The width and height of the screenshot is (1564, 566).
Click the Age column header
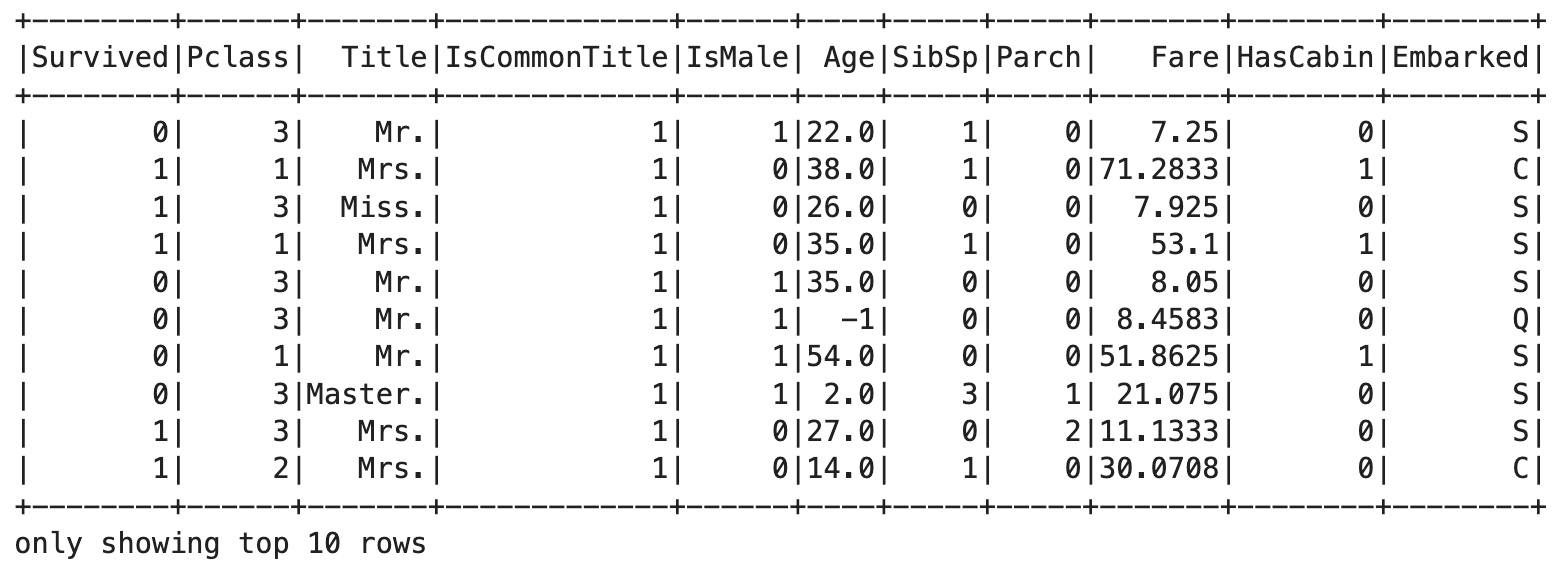point(849,58)
